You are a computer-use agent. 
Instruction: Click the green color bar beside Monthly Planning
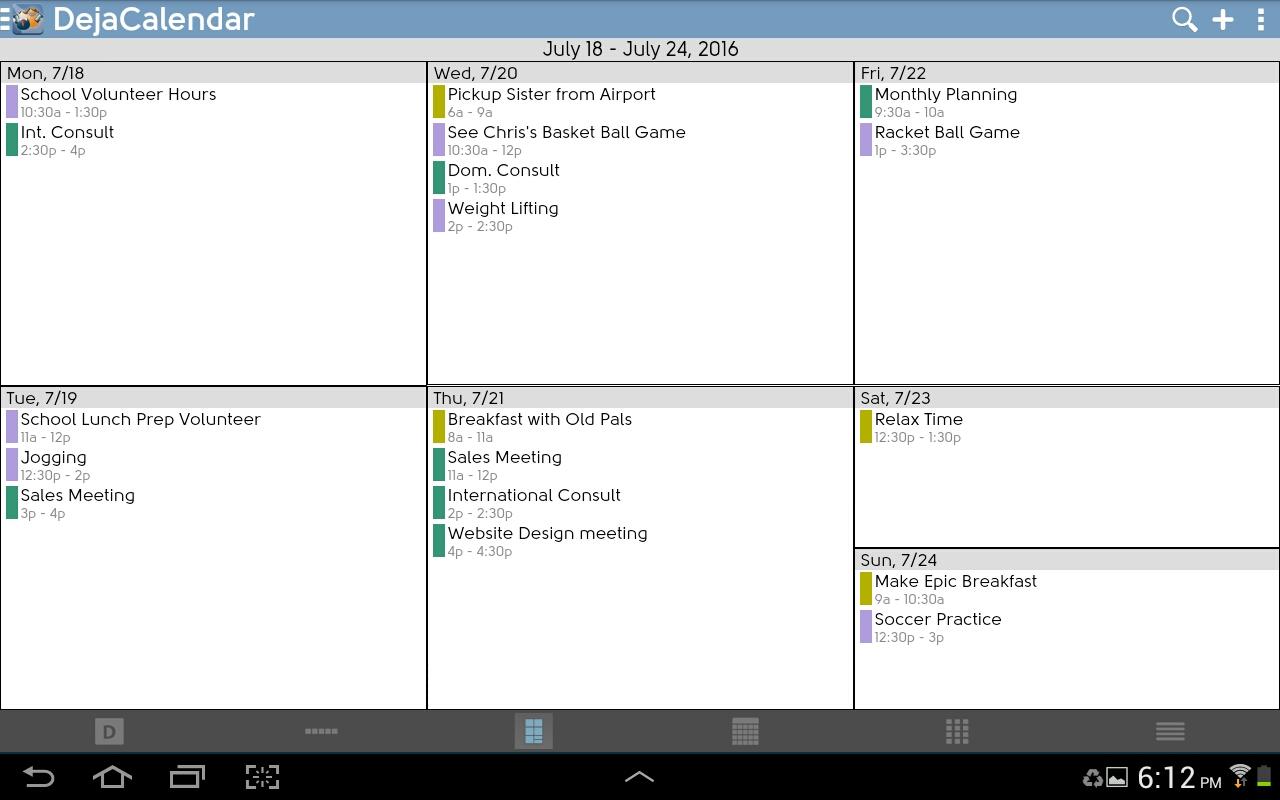click(x=864, y=101)
